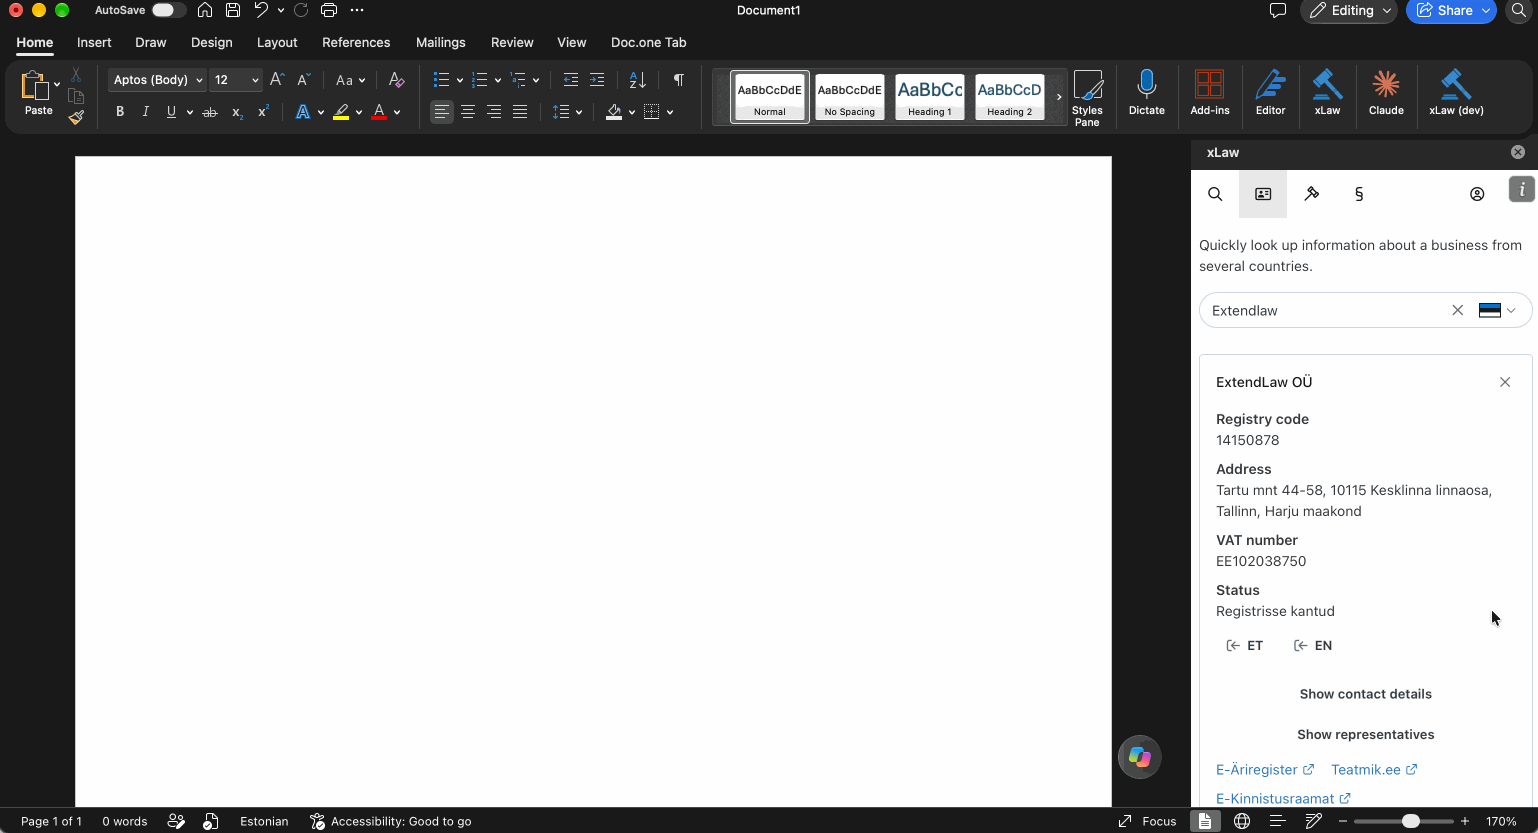Open the Teatmik.ee link
Viewport: 1538px width, 833px height.
click(x=1374, y=770)
